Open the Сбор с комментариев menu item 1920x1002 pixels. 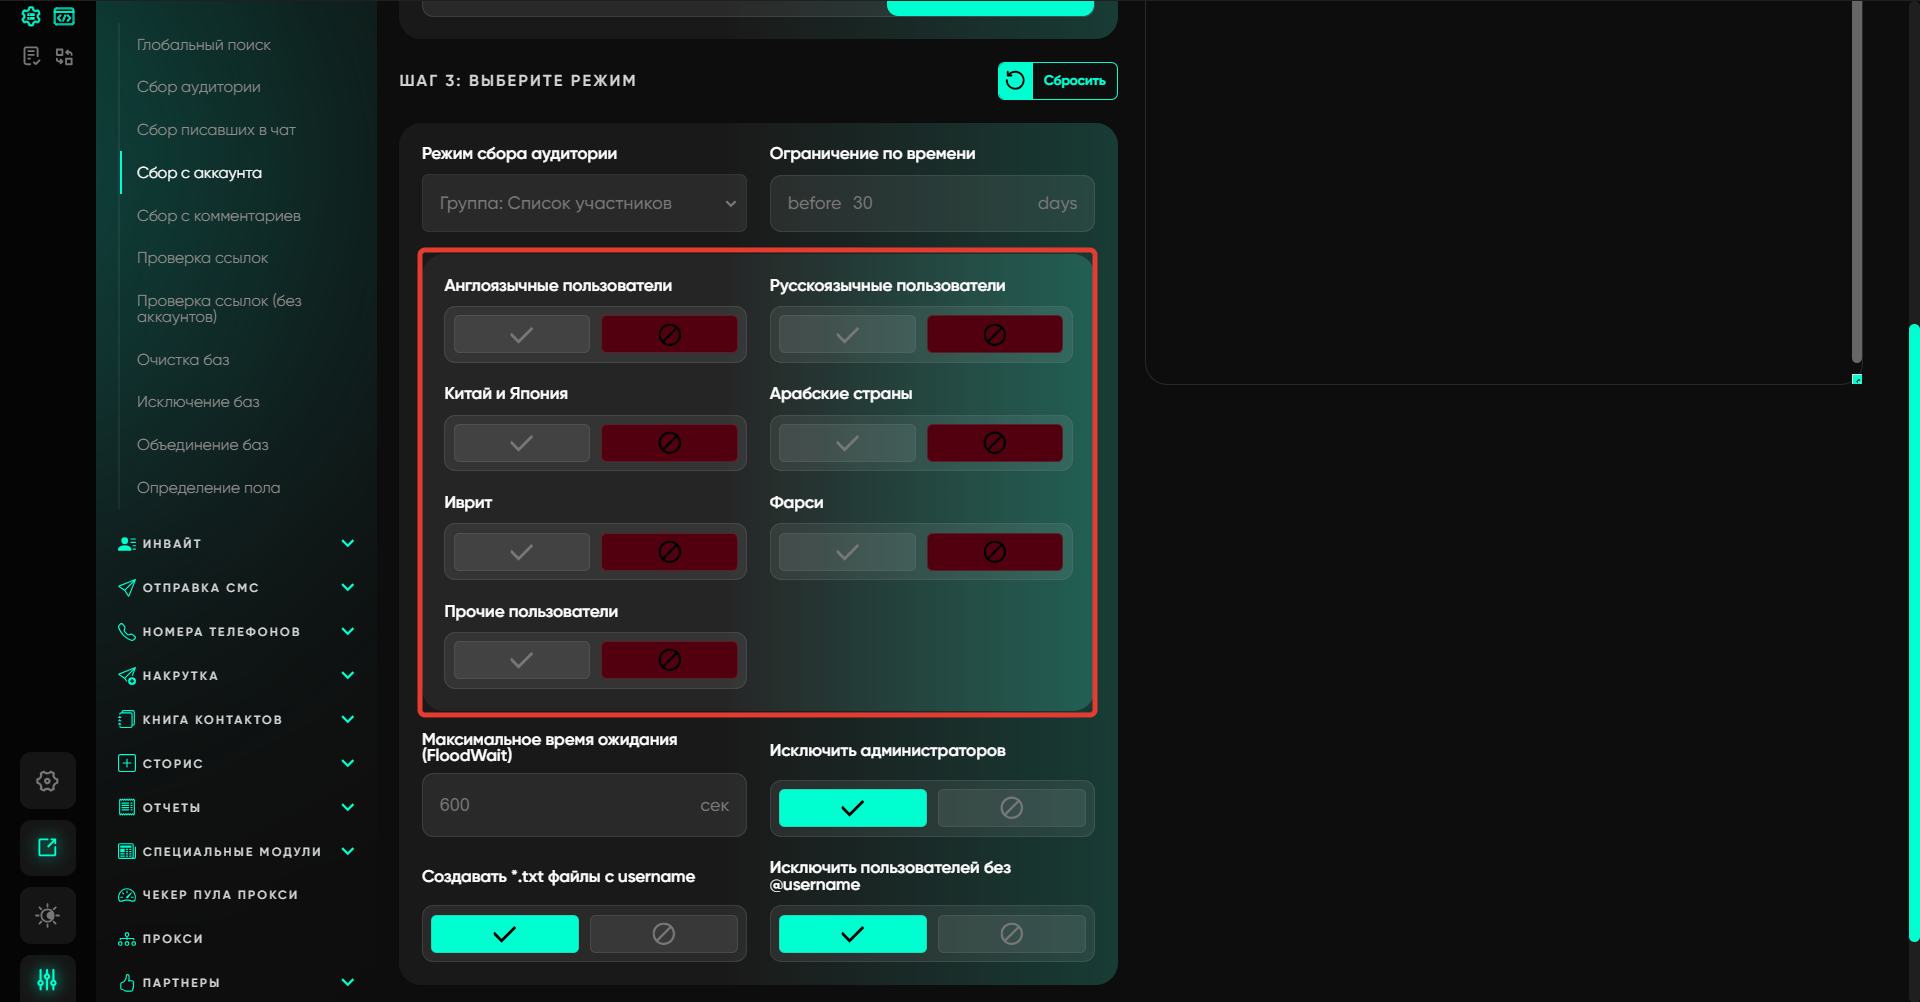point(218,216)
